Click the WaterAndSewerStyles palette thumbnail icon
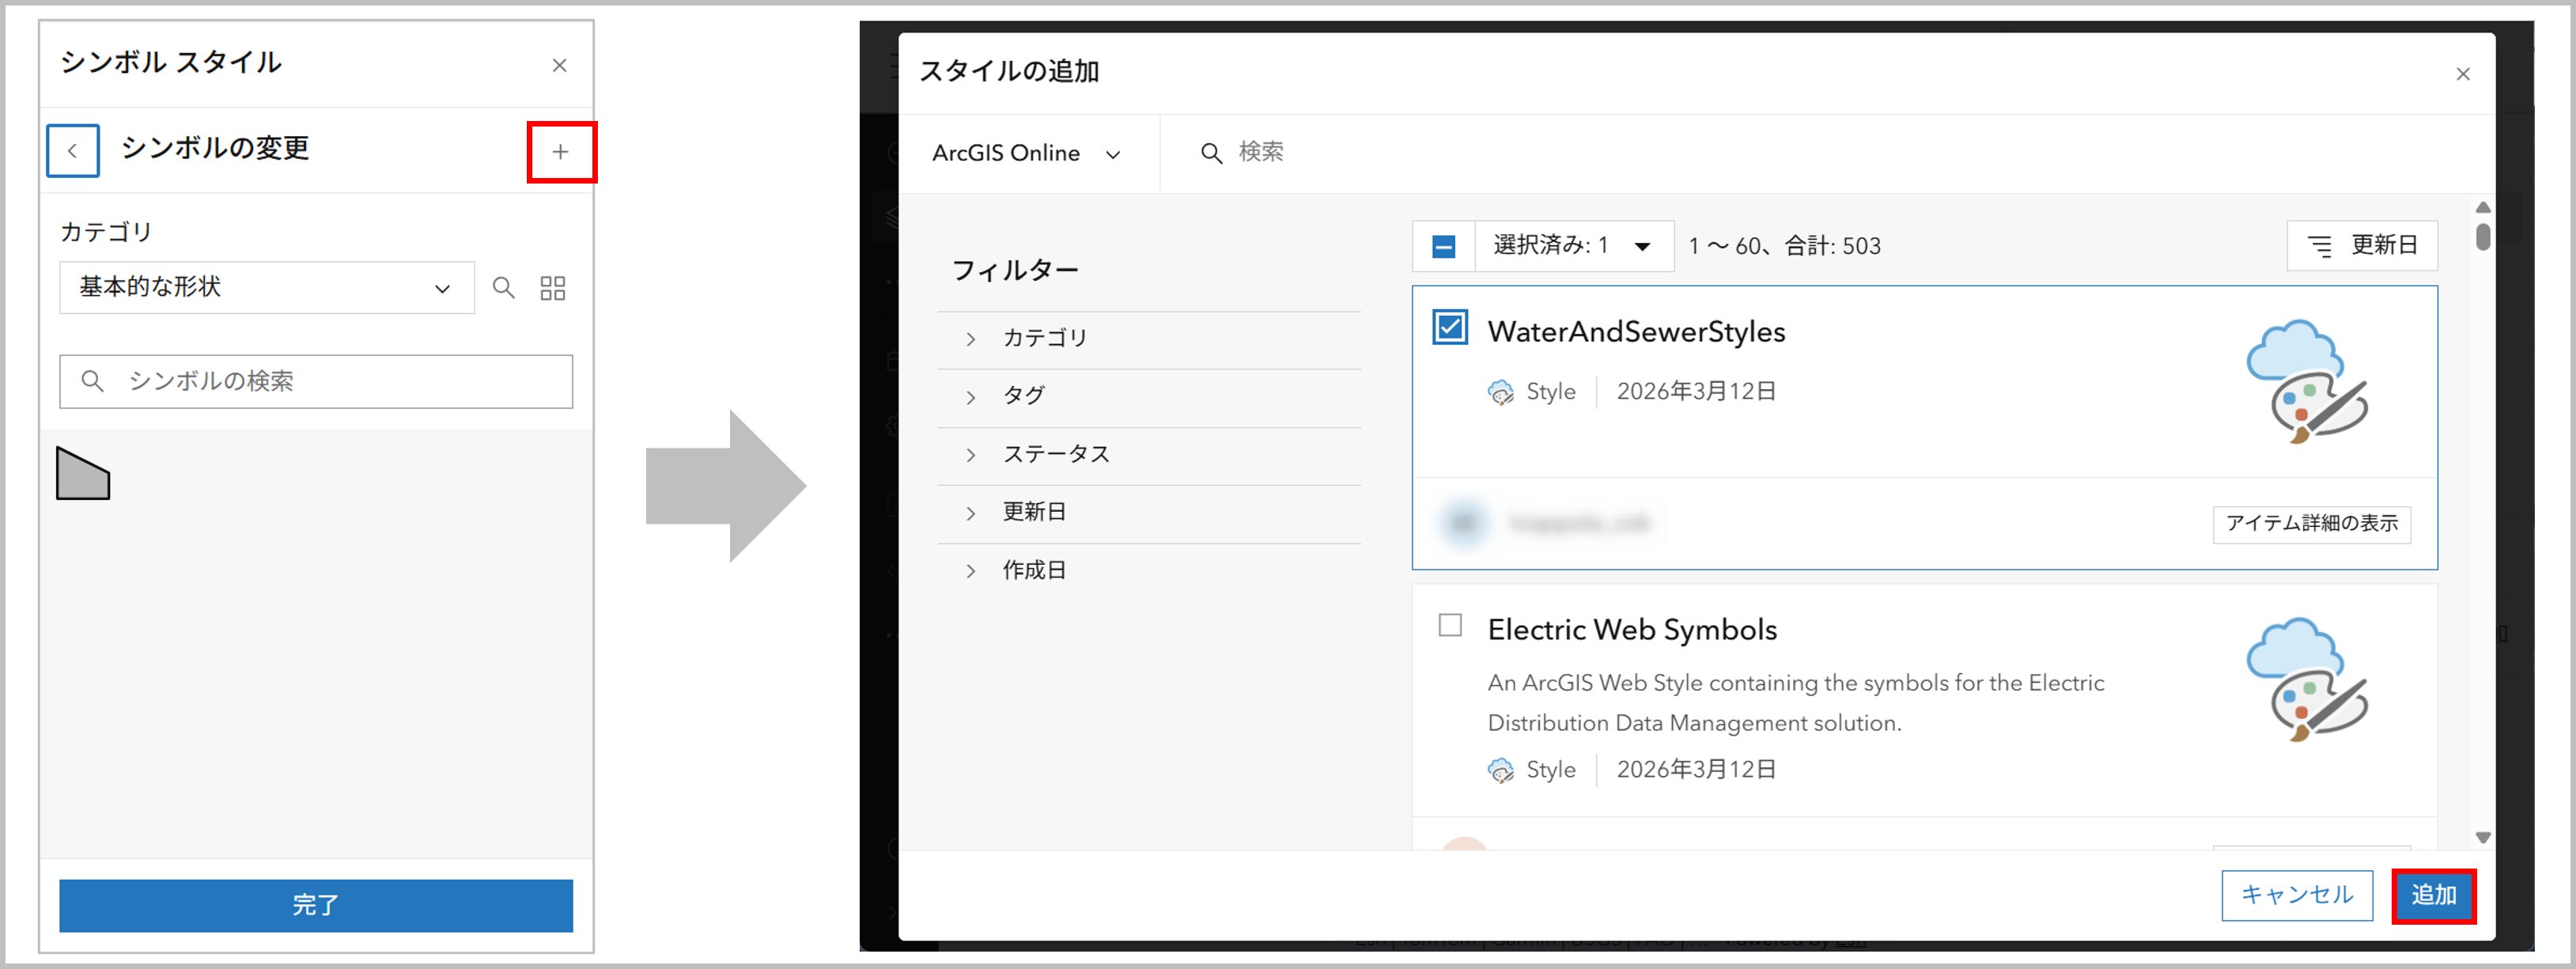This screenshot has height=969, width=2576. click(x=2306, y=381)
